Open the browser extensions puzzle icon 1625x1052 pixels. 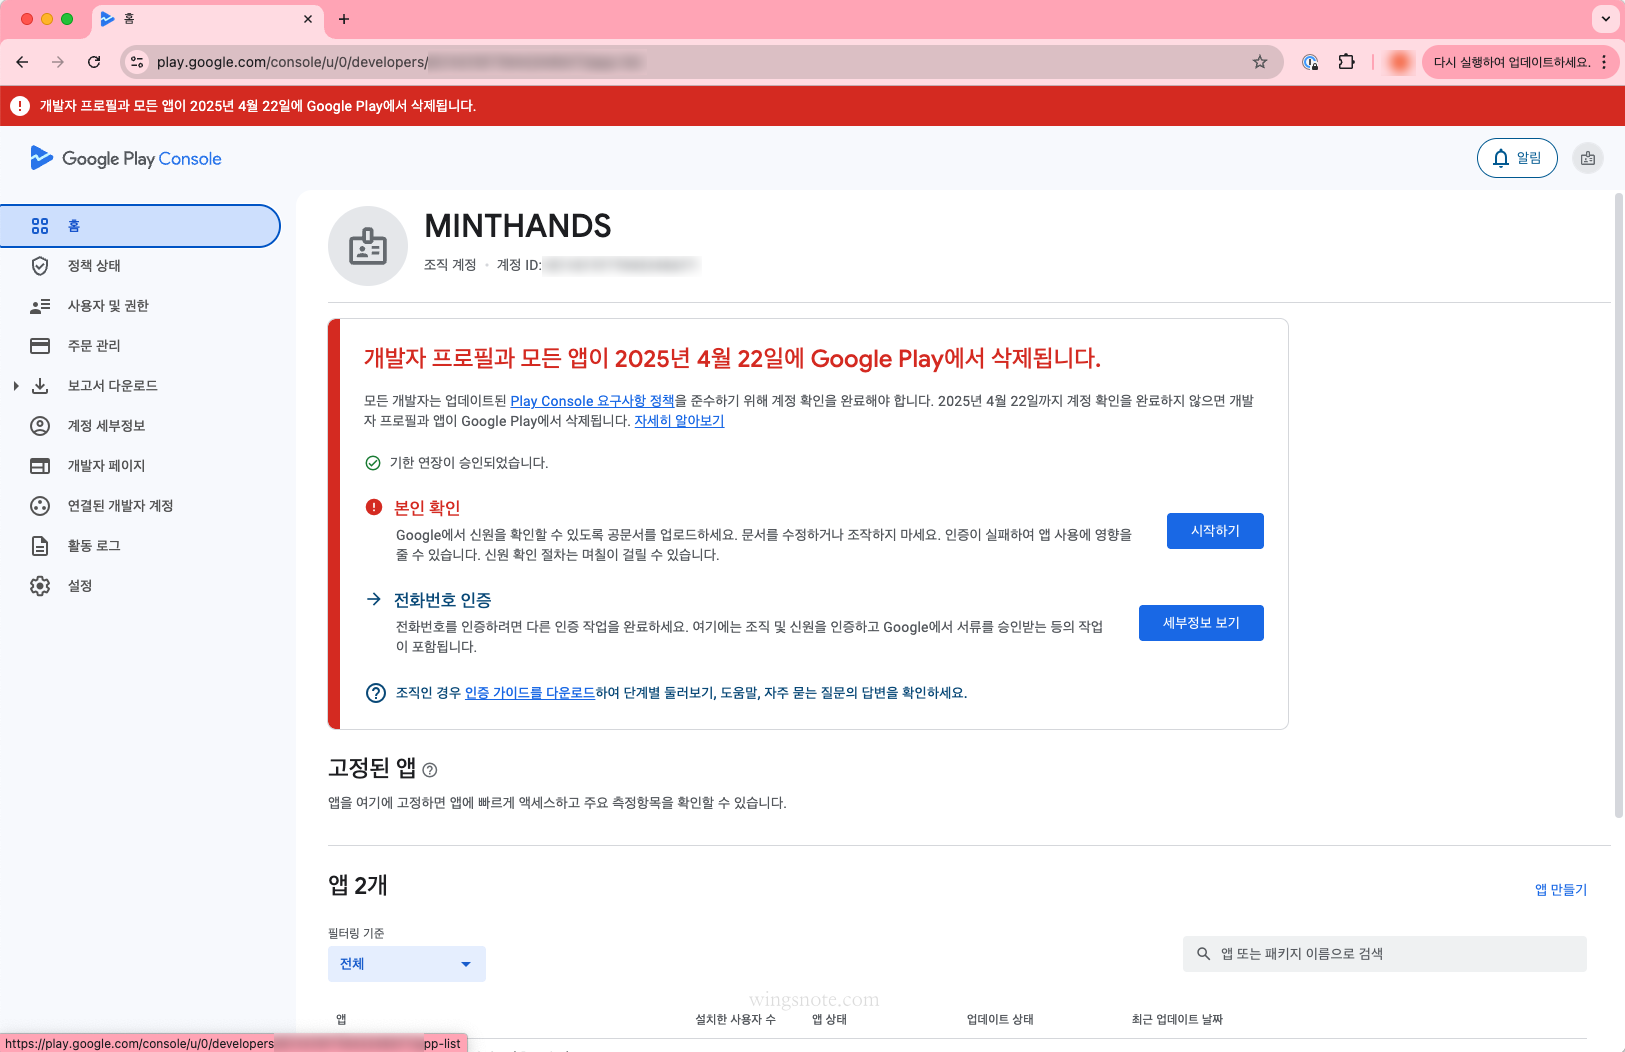1347,62
